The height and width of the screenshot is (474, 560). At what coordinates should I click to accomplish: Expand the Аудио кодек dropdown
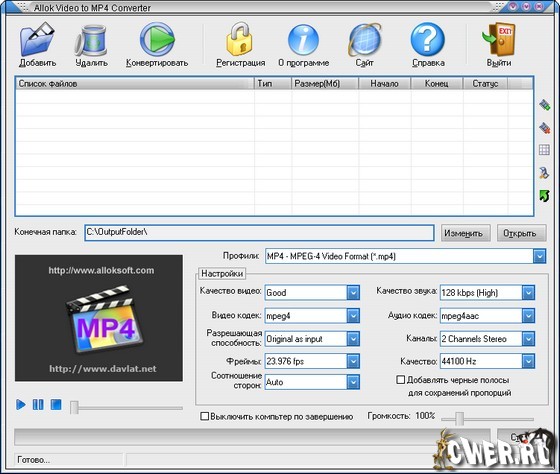click(x=528, y=316)
